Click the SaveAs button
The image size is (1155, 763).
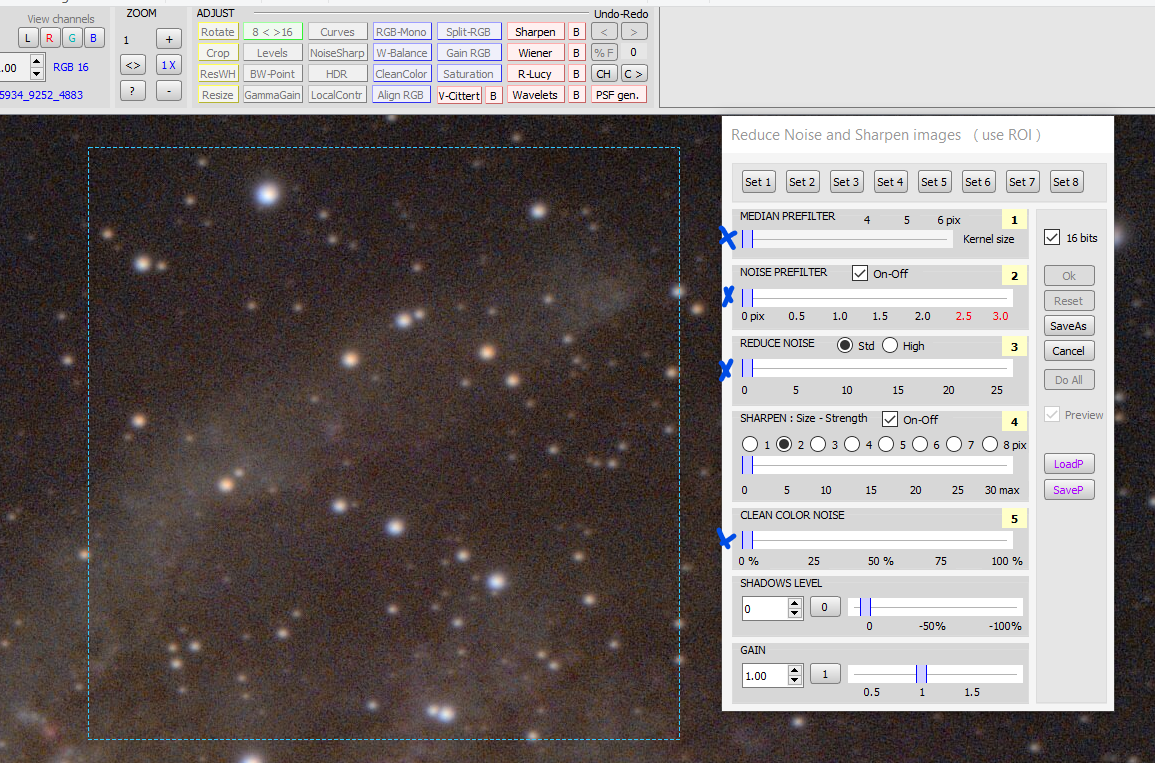point(1069,326)
